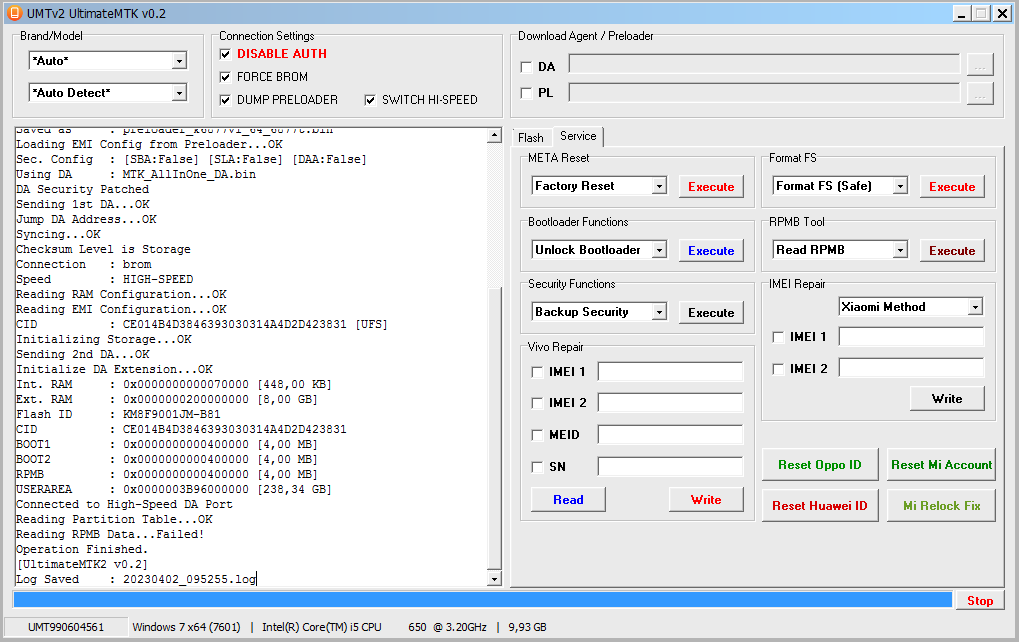Click the log scrollbar down arrow
The width and height of the screenshot is (1019, 642).
pyautogui.click(x=494, y=579)
